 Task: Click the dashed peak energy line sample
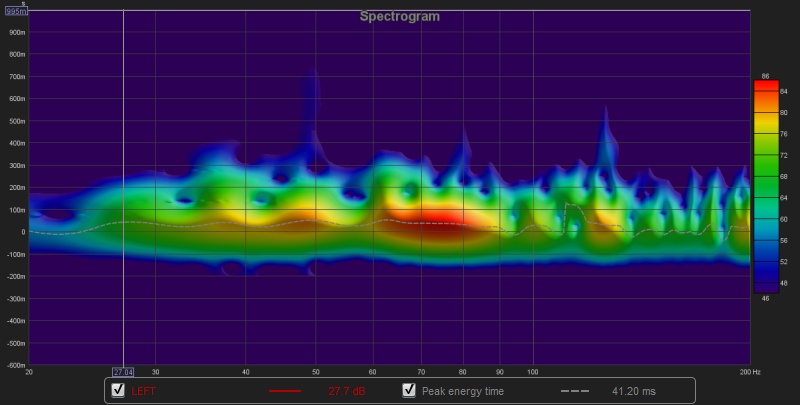pos(574,391)
